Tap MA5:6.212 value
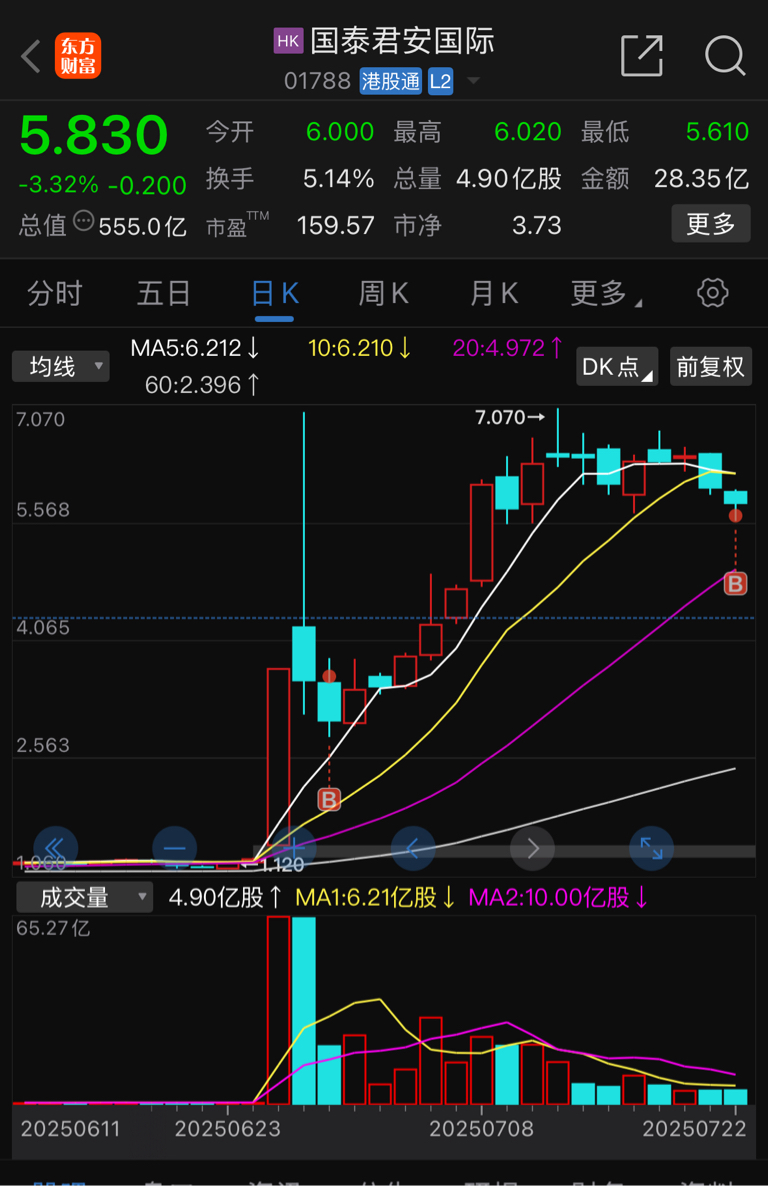 click(x=195, y=348)
